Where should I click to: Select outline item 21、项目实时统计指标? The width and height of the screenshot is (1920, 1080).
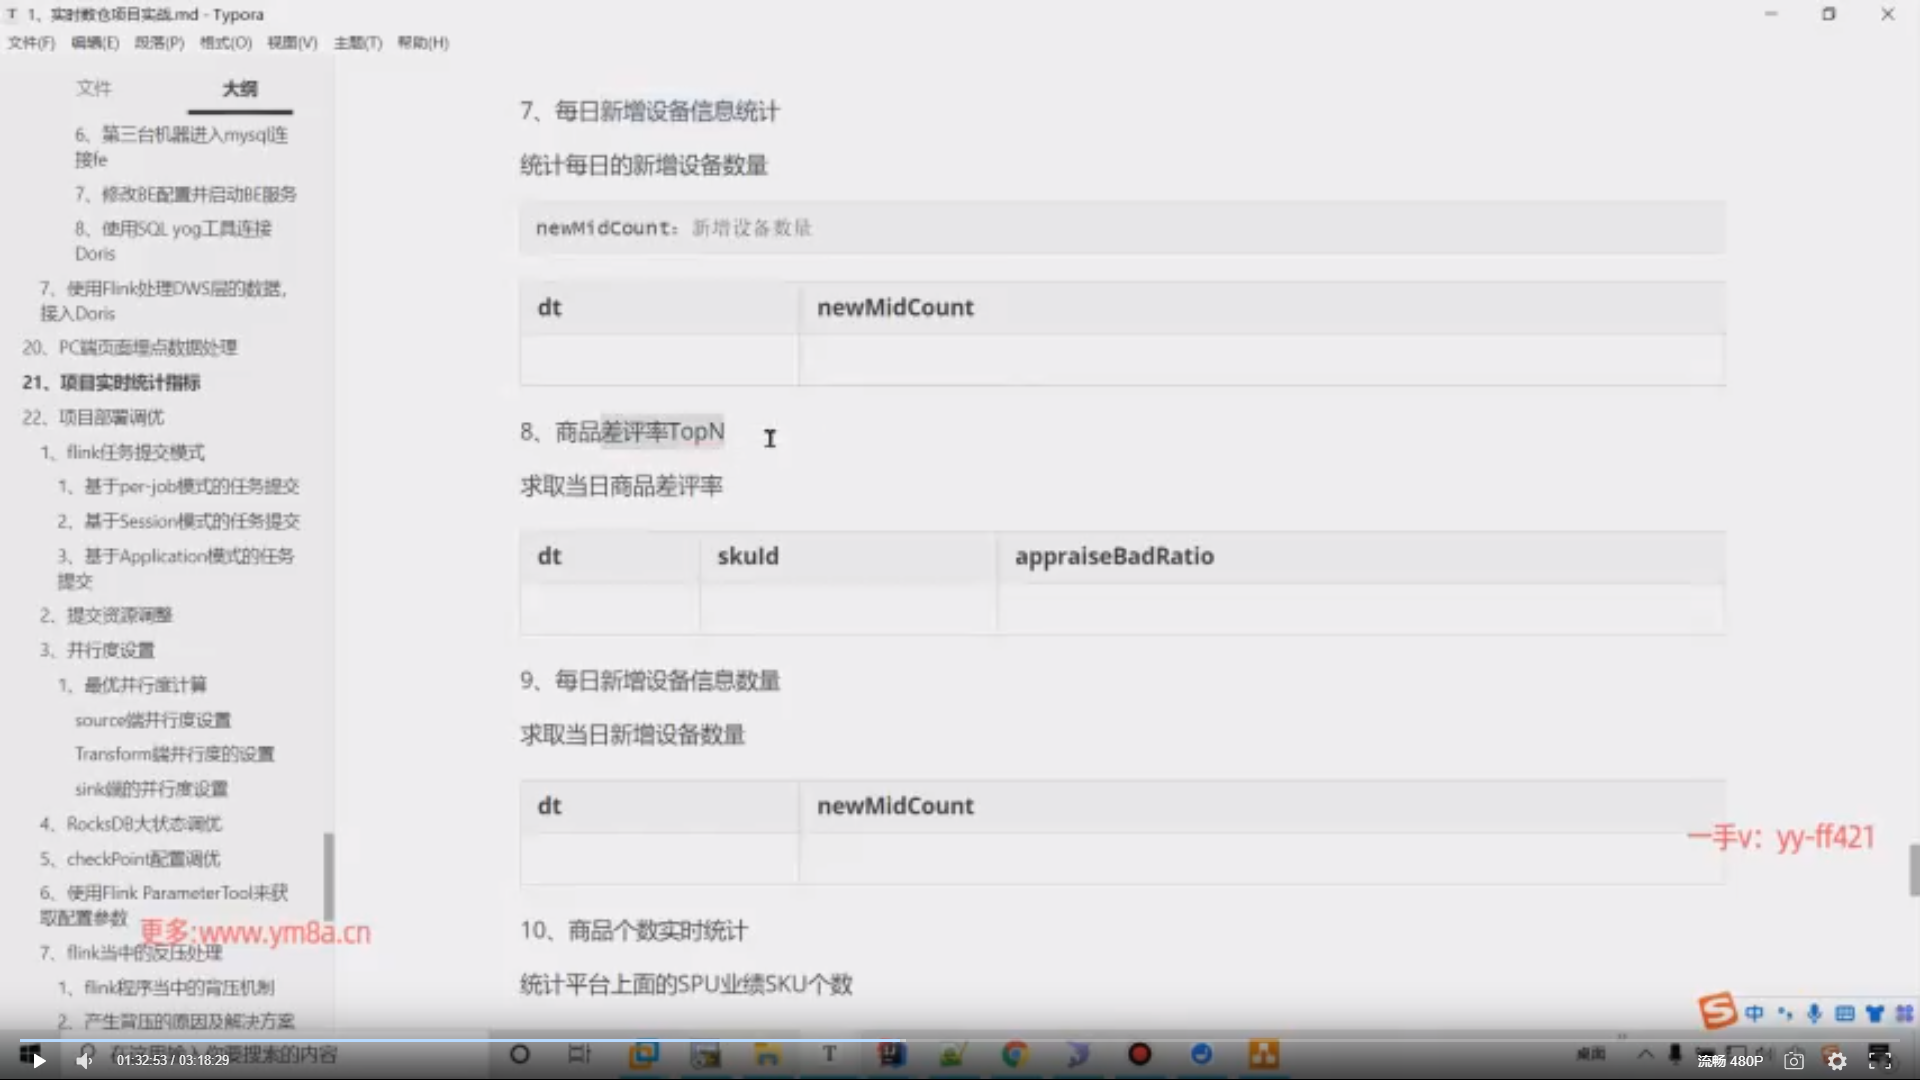coord(111,382)
